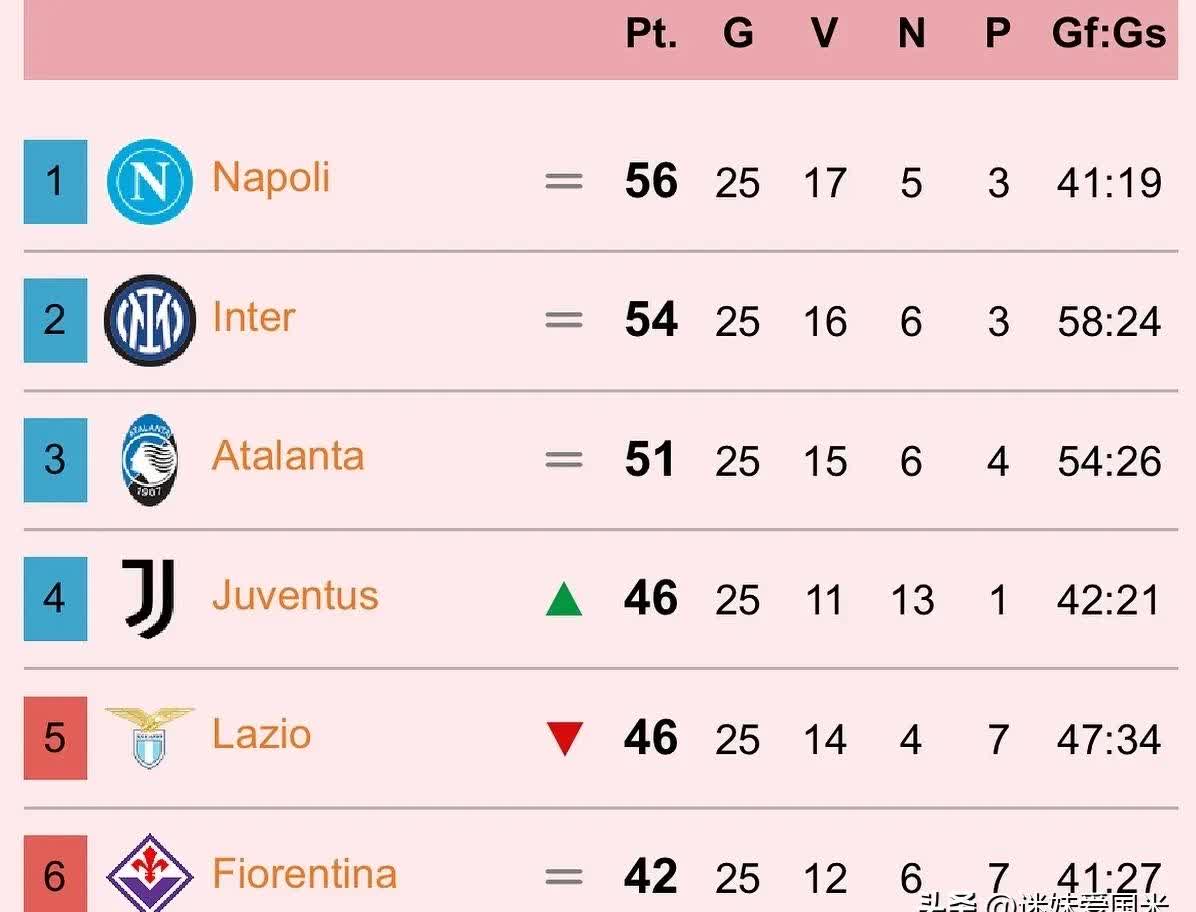Click the Atalanta club crest
Screen dimensions: 1196x912
pos(150,460)
